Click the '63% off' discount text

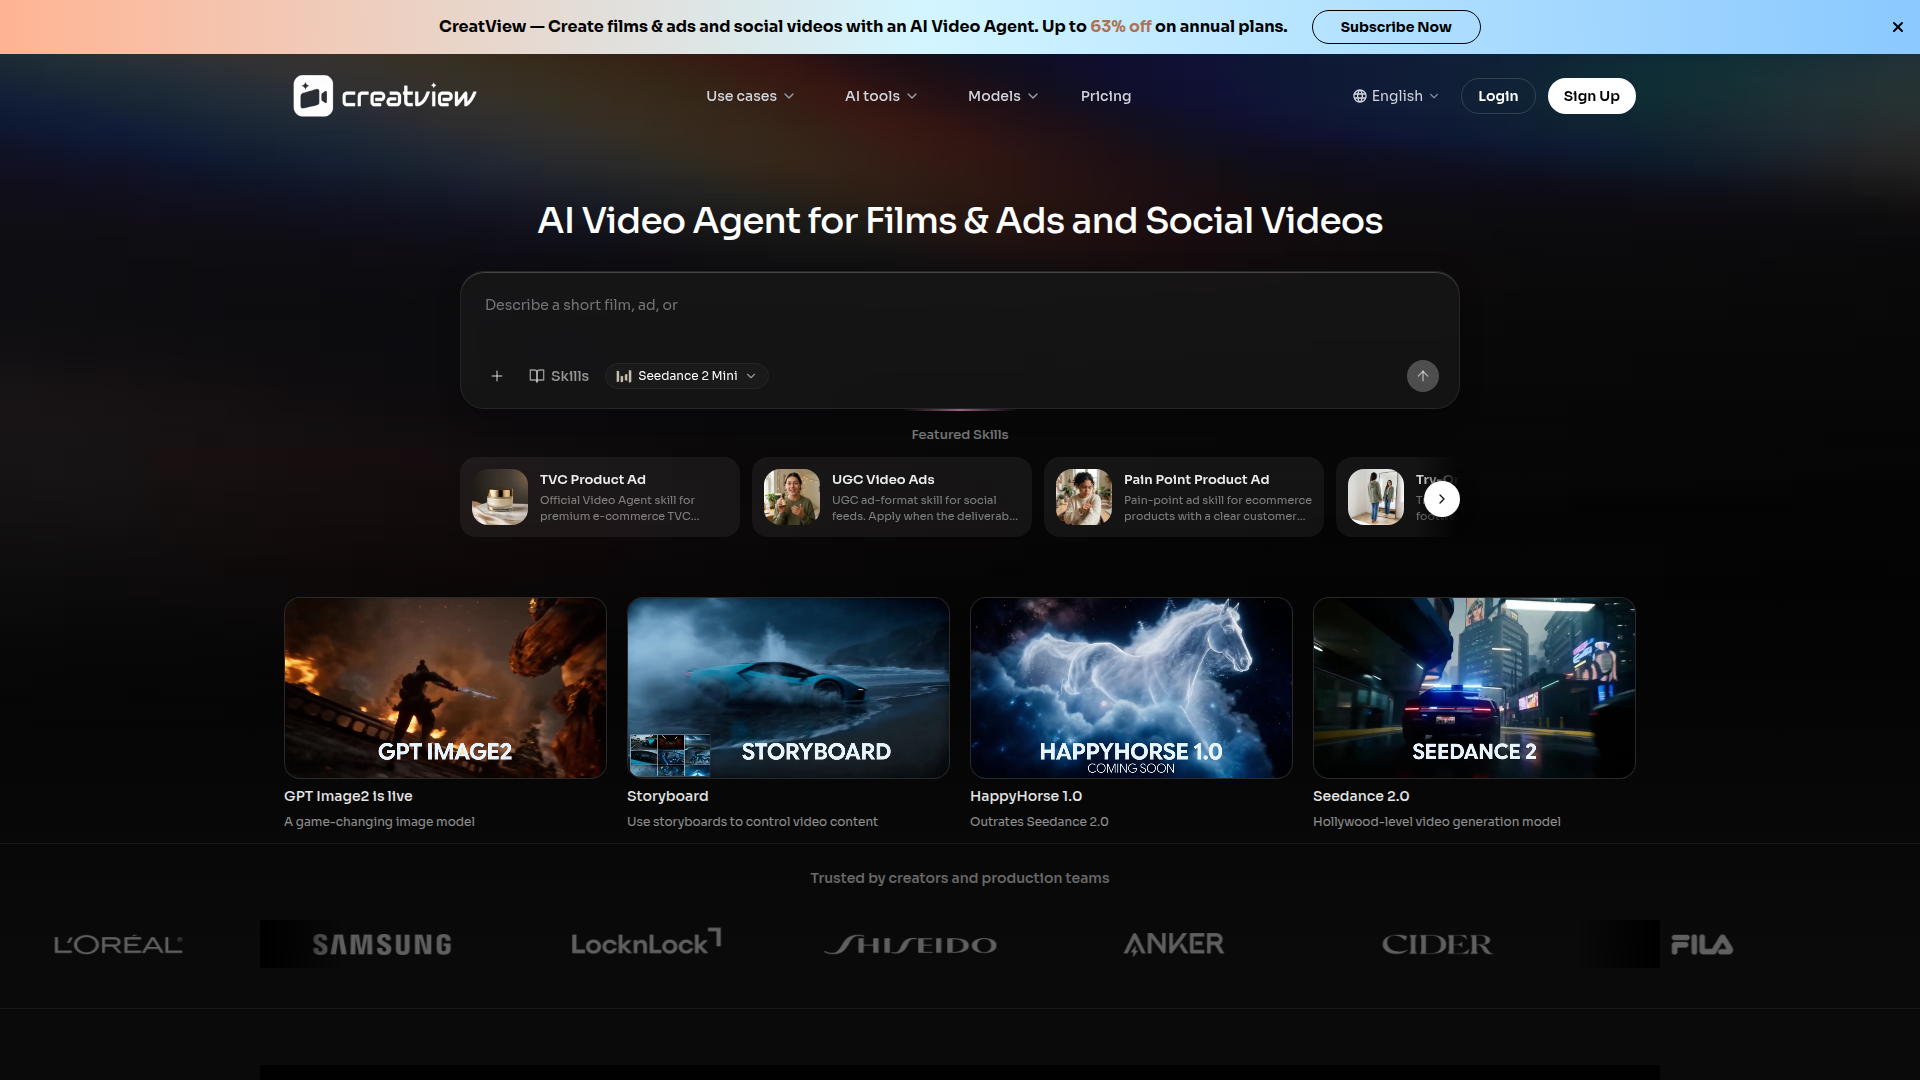pos(1120,27)
